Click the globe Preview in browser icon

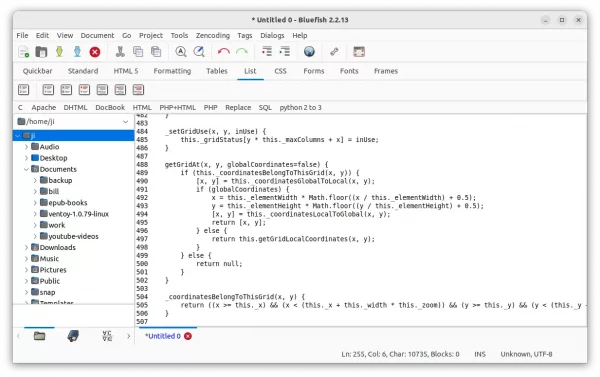click(x=309, y=52)
